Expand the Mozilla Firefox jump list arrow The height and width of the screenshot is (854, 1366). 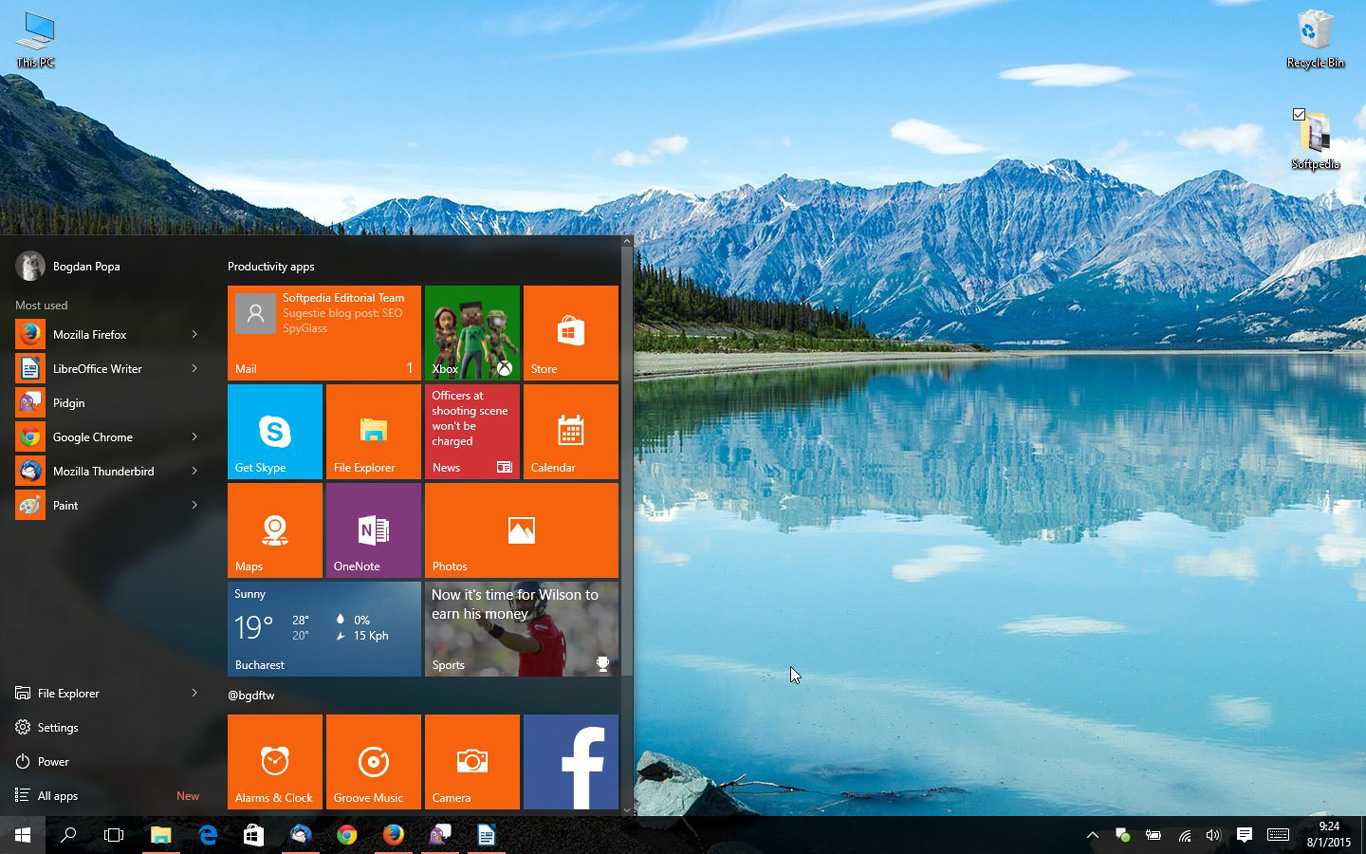click(x=195, y=334)
